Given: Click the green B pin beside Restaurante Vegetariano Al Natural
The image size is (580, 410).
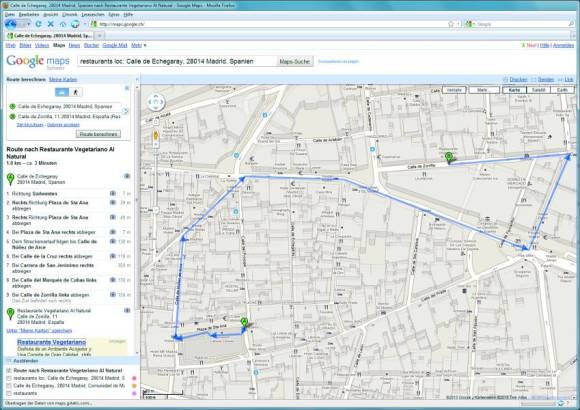Looking at the screenshot, I should [10, 314].
